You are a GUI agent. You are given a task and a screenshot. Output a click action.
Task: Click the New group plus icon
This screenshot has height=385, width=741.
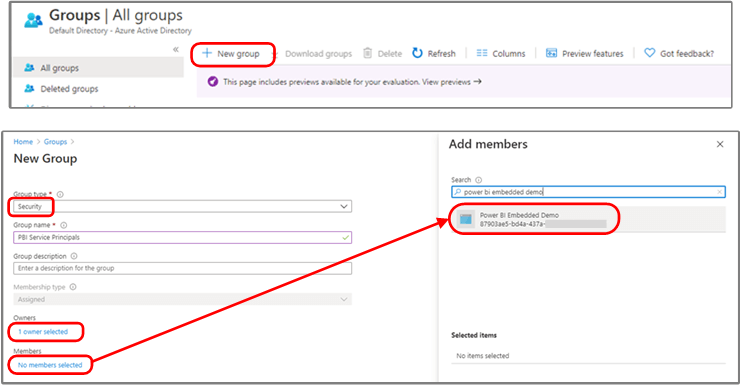point(207,53)
